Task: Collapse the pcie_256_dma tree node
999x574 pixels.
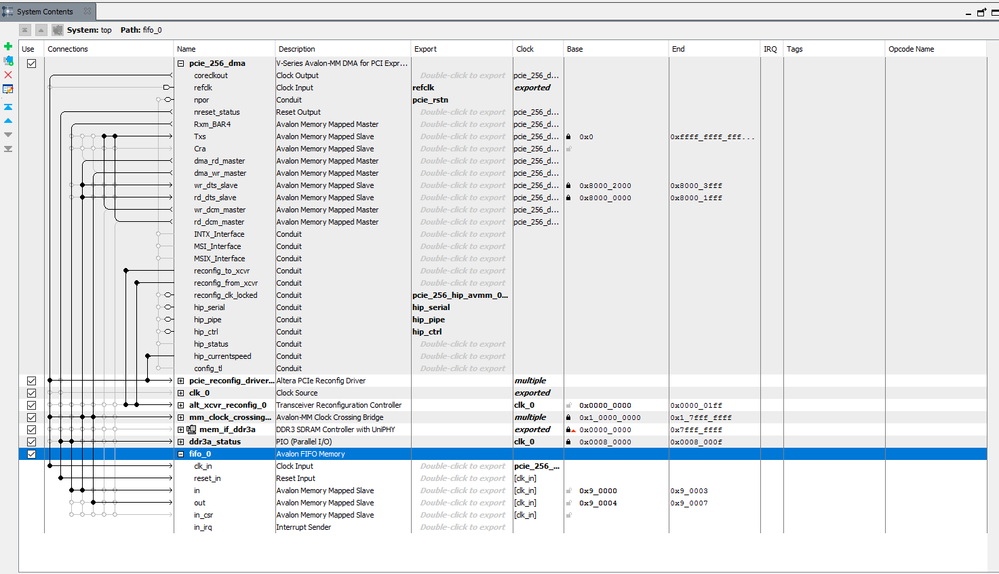Action: click(x=181, y=63)
